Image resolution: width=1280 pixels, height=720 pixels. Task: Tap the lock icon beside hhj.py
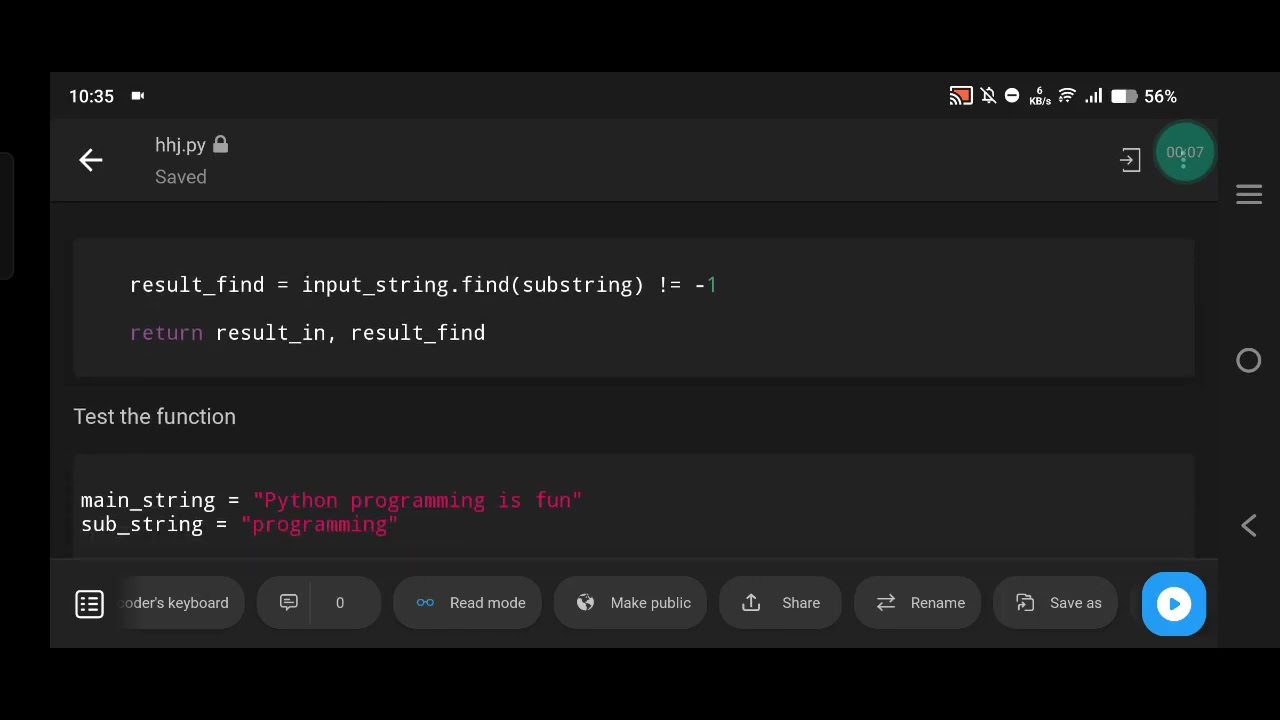(x=220, y=145)
